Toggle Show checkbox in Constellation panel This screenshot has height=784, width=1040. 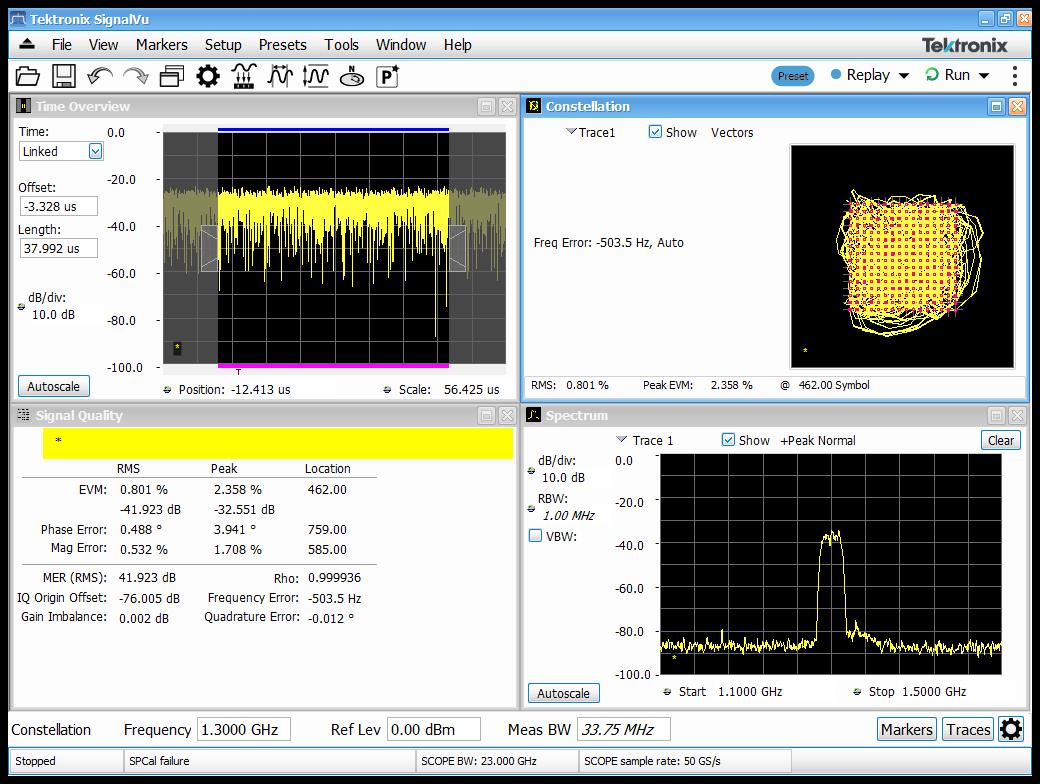655,132
